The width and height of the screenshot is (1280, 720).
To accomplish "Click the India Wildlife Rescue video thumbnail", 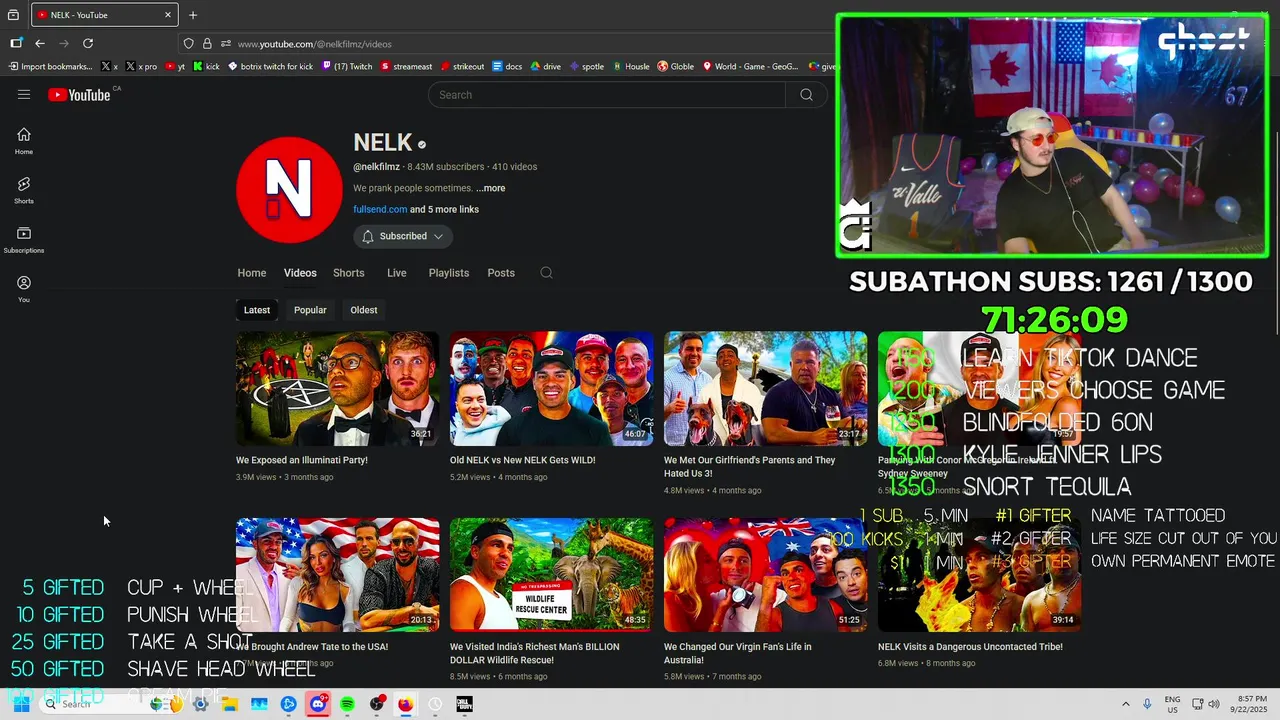I will (551, 574).
